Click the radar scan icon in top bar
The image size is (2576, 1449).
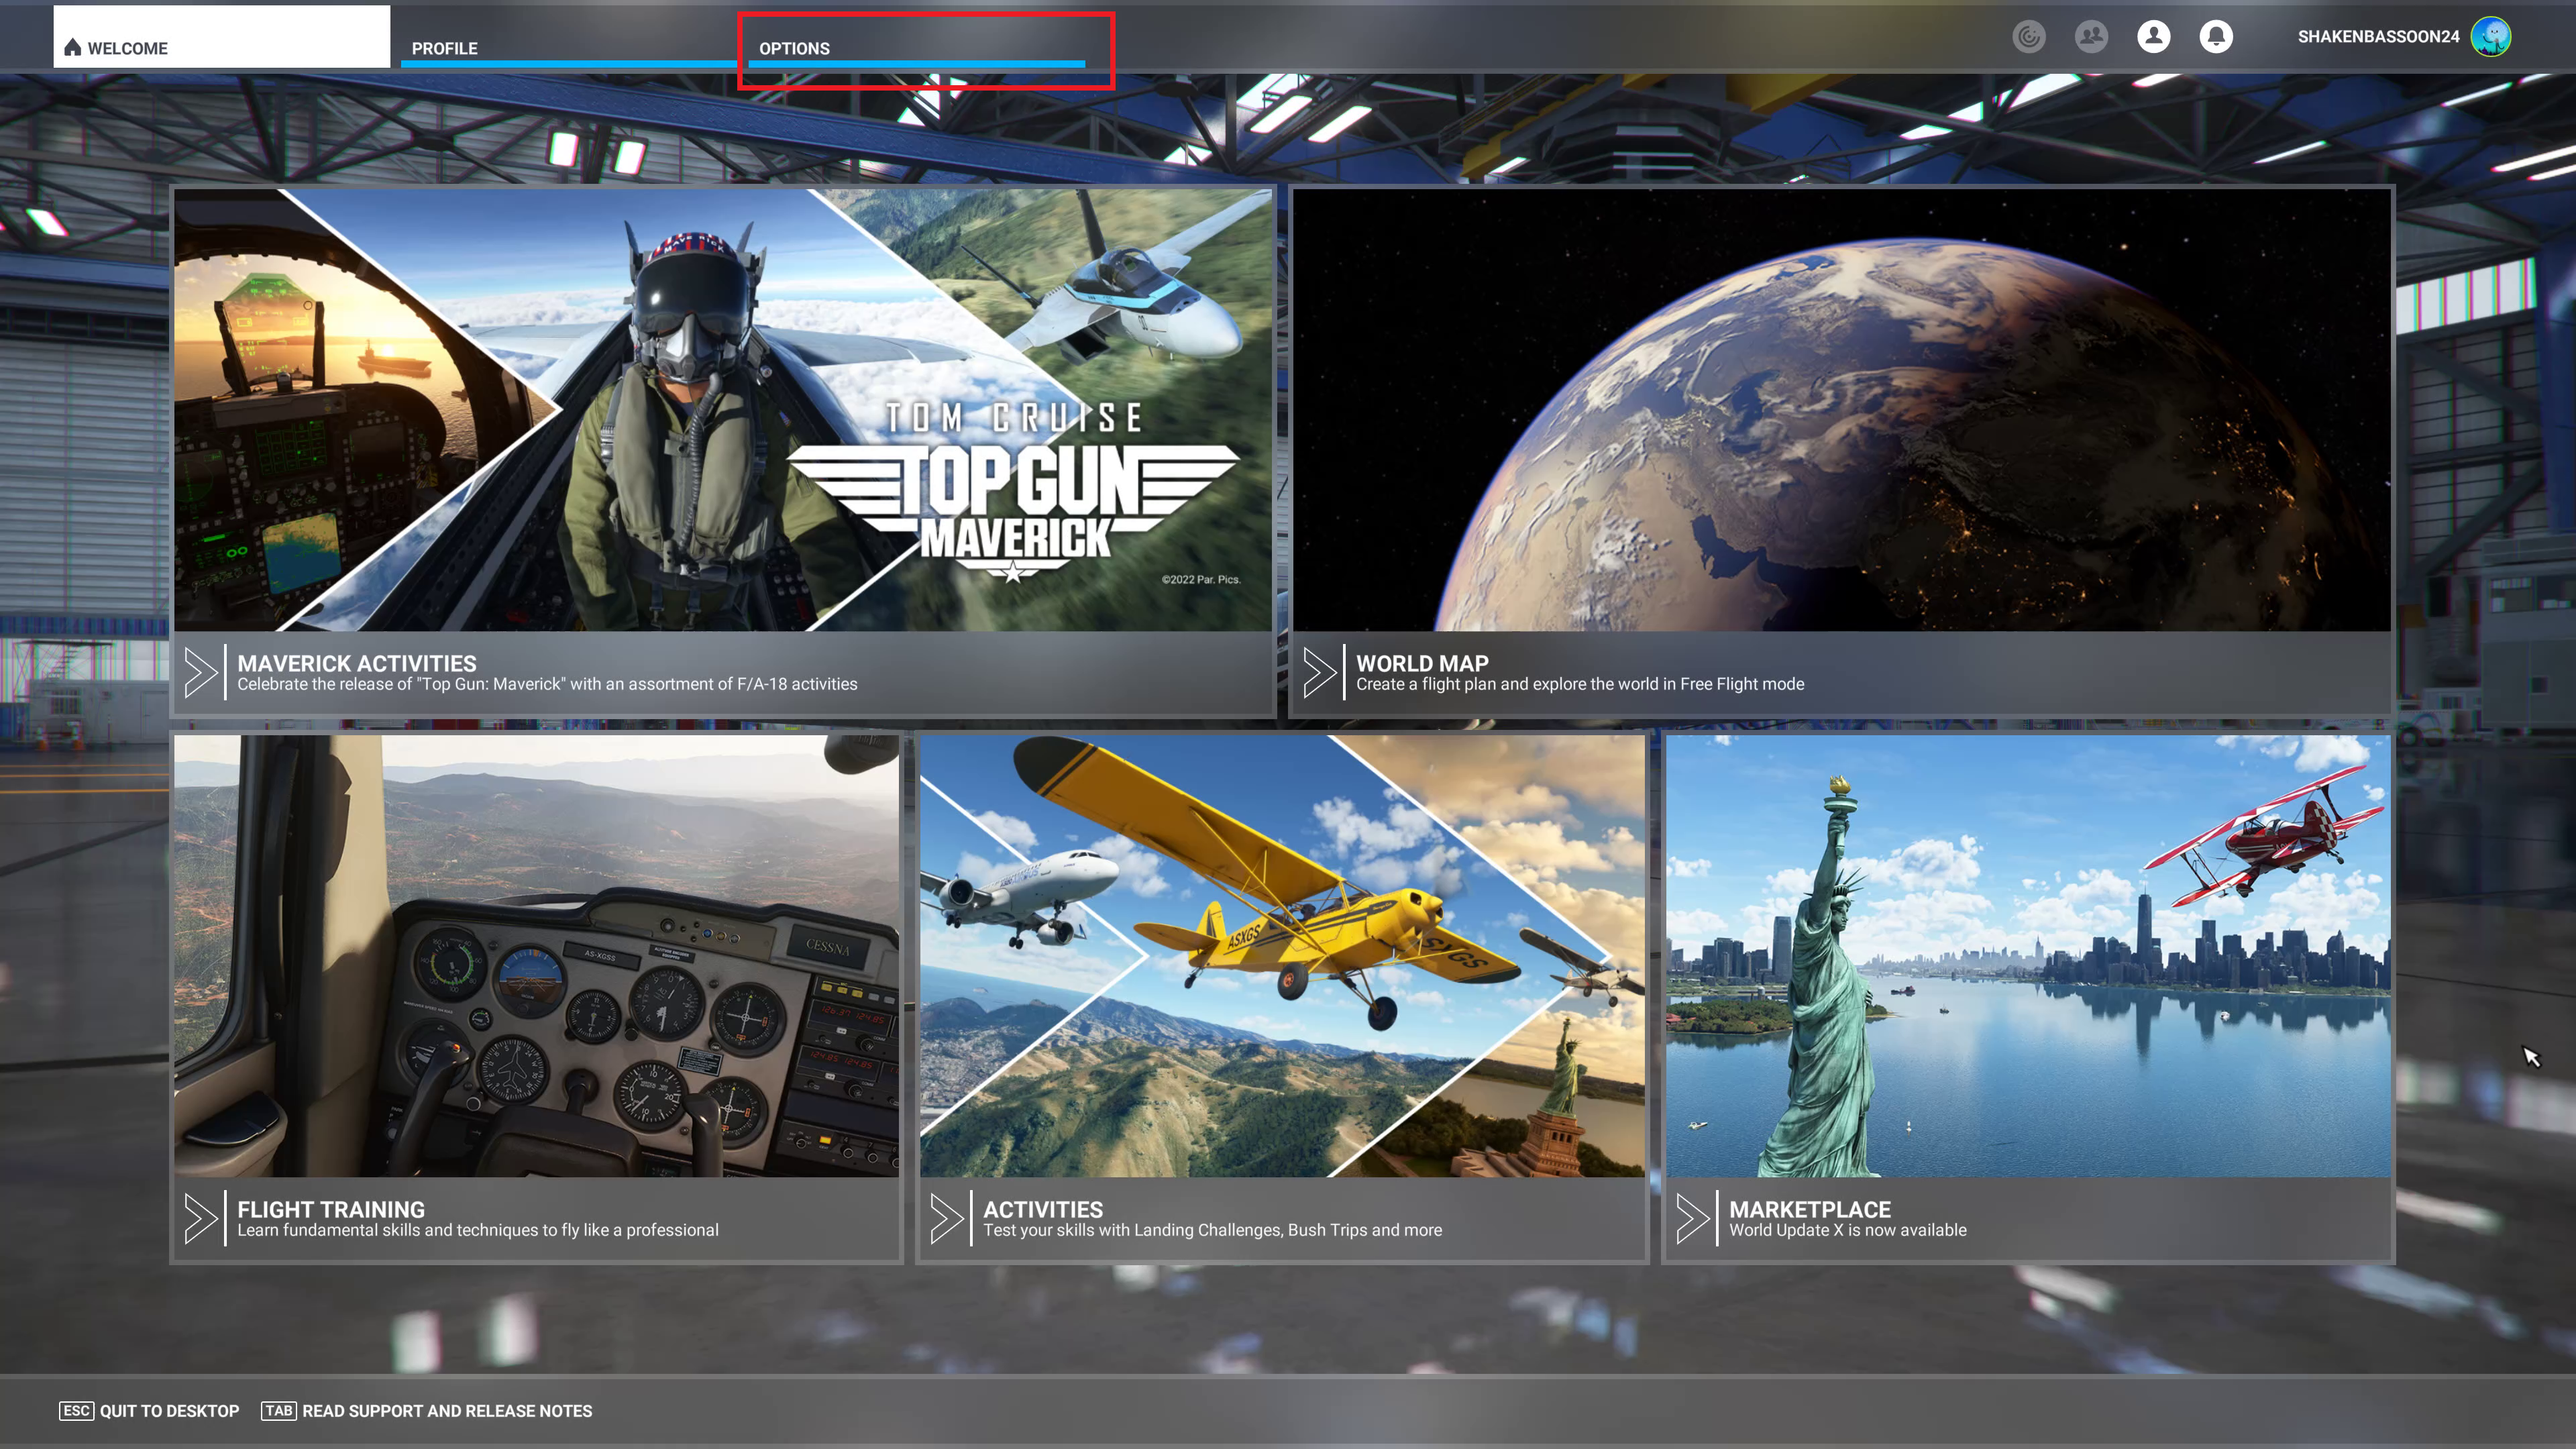2028,37
